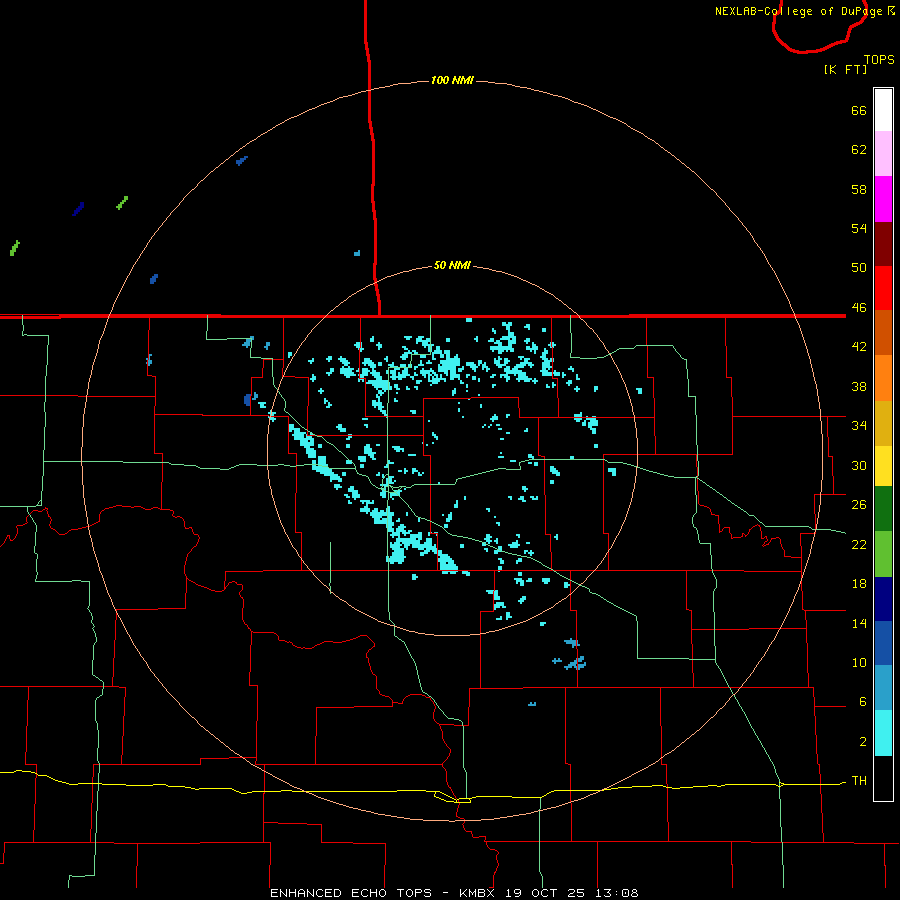Click the 50 NMI range ring label
900x900 pixels.
452,265
